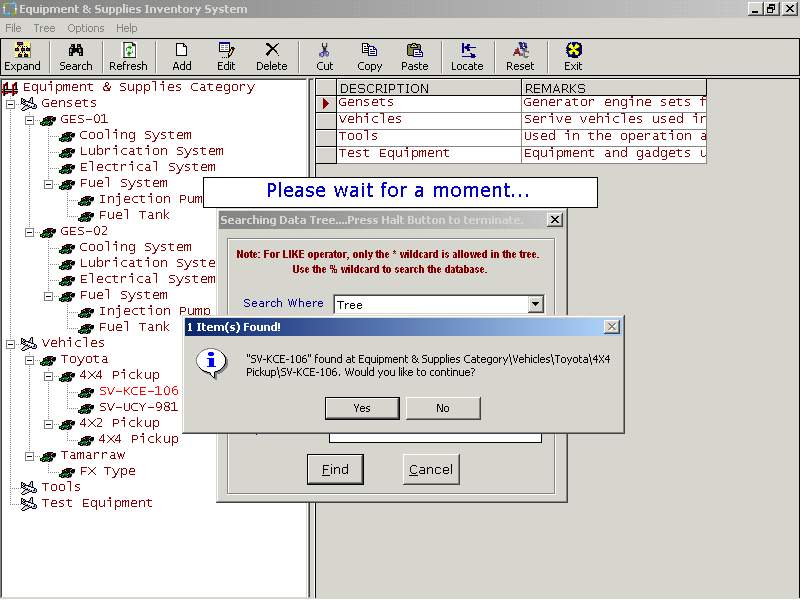The width and height of the screenshot is (800, 600).
Task: Open the File menu
Action: coord(13,28)
